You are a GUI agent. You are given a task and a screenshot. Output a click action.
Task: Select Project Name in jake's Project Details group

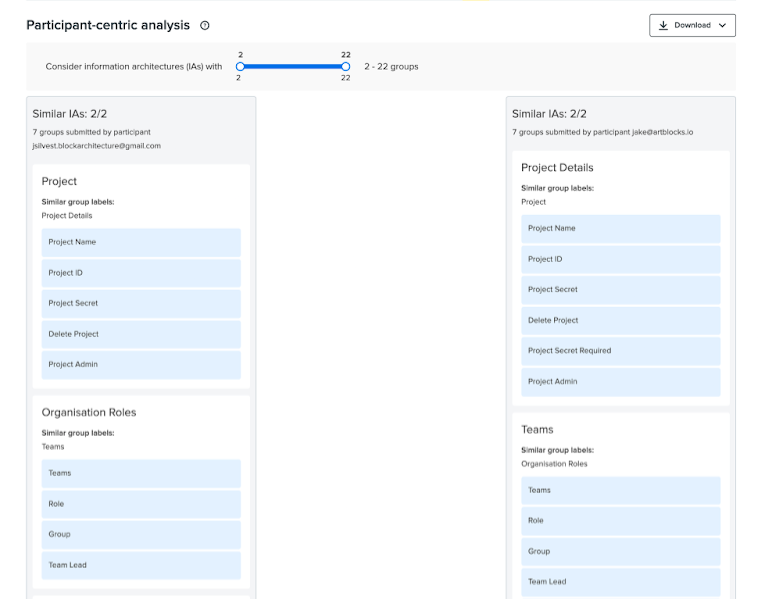pos(621,229)
